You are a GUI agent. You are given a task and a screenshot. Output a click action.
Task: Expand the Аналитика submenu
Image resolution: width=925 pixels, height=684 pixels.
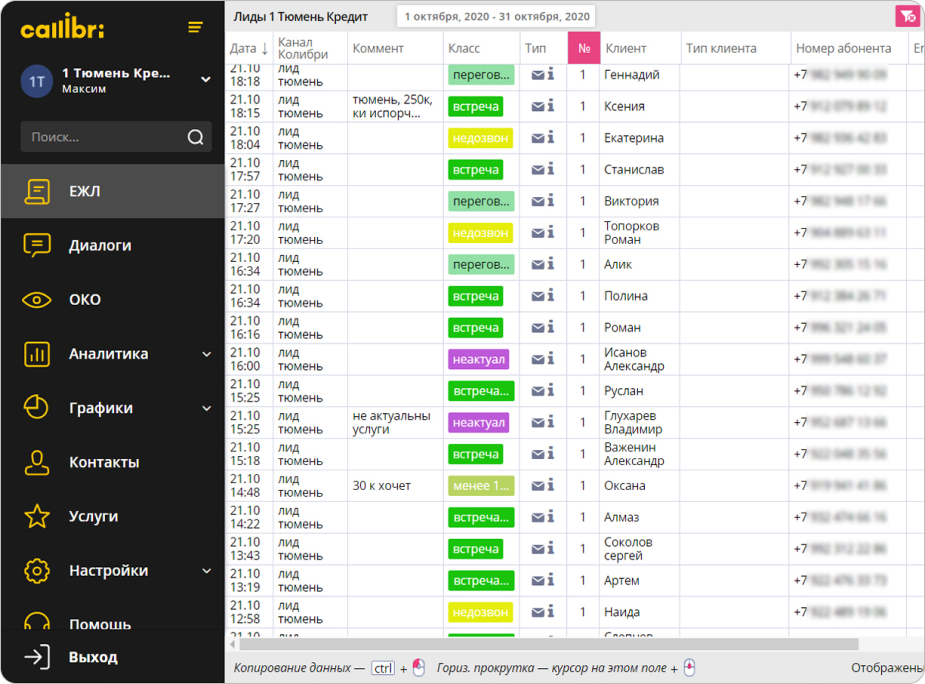206,354
